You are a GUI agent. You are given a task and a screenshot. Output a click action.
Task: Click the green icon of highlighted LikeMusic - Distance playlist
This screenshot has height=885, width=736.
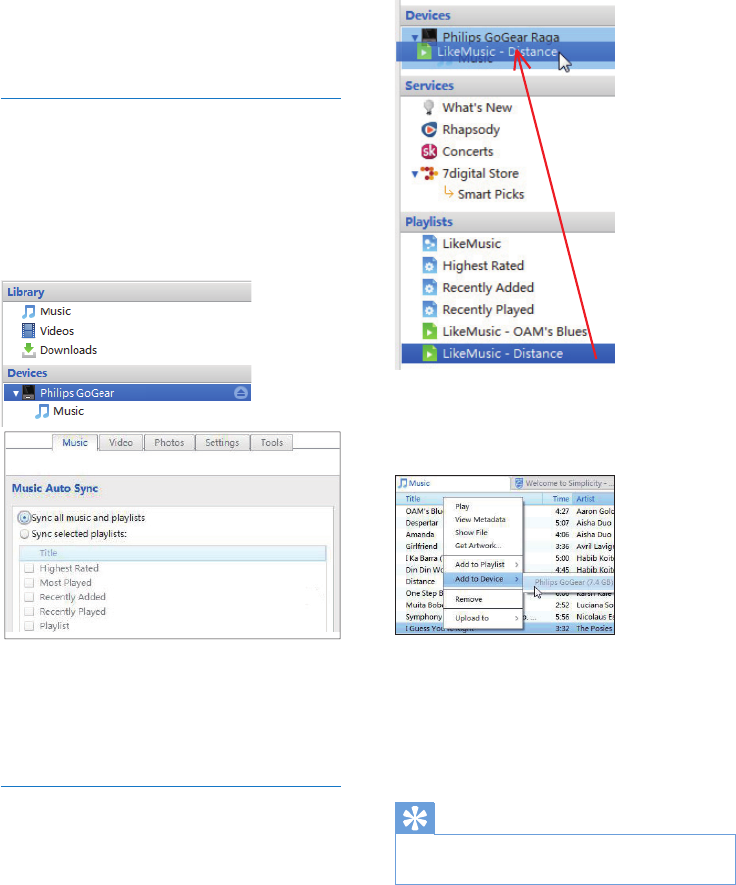430,354
